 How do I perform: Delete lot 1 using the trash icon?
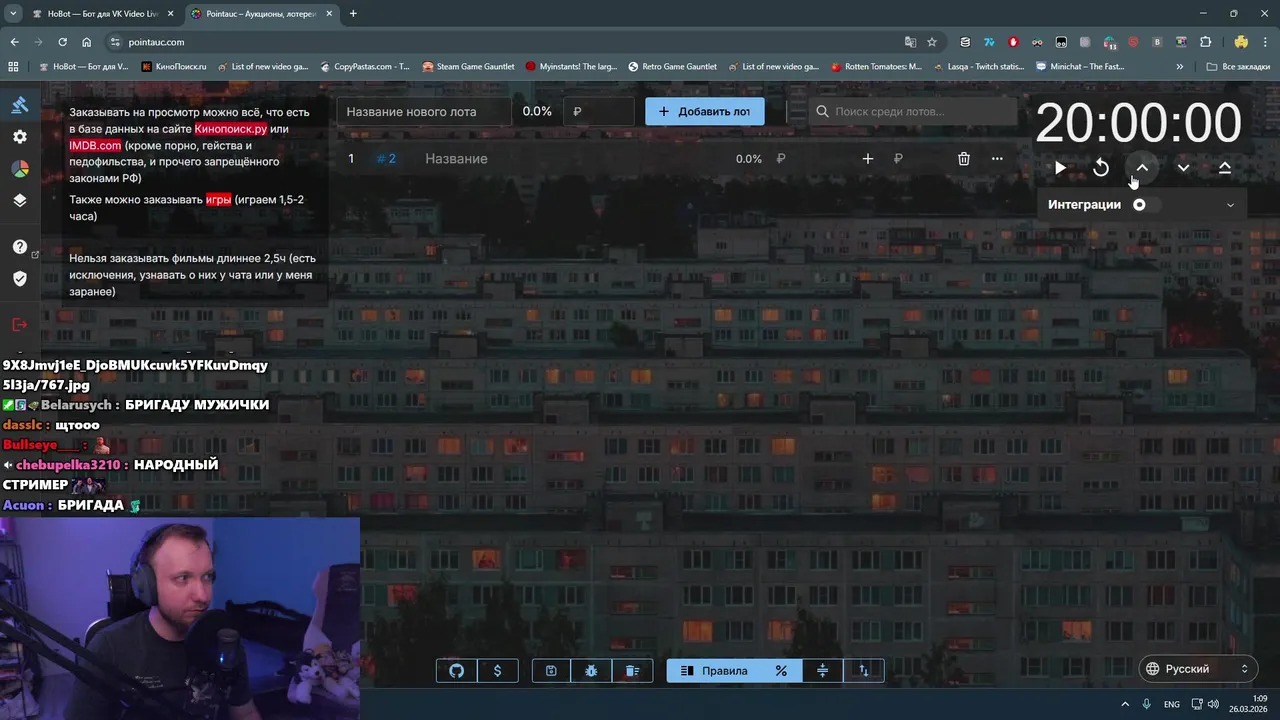pyautogui.click(x=964, y=159)
